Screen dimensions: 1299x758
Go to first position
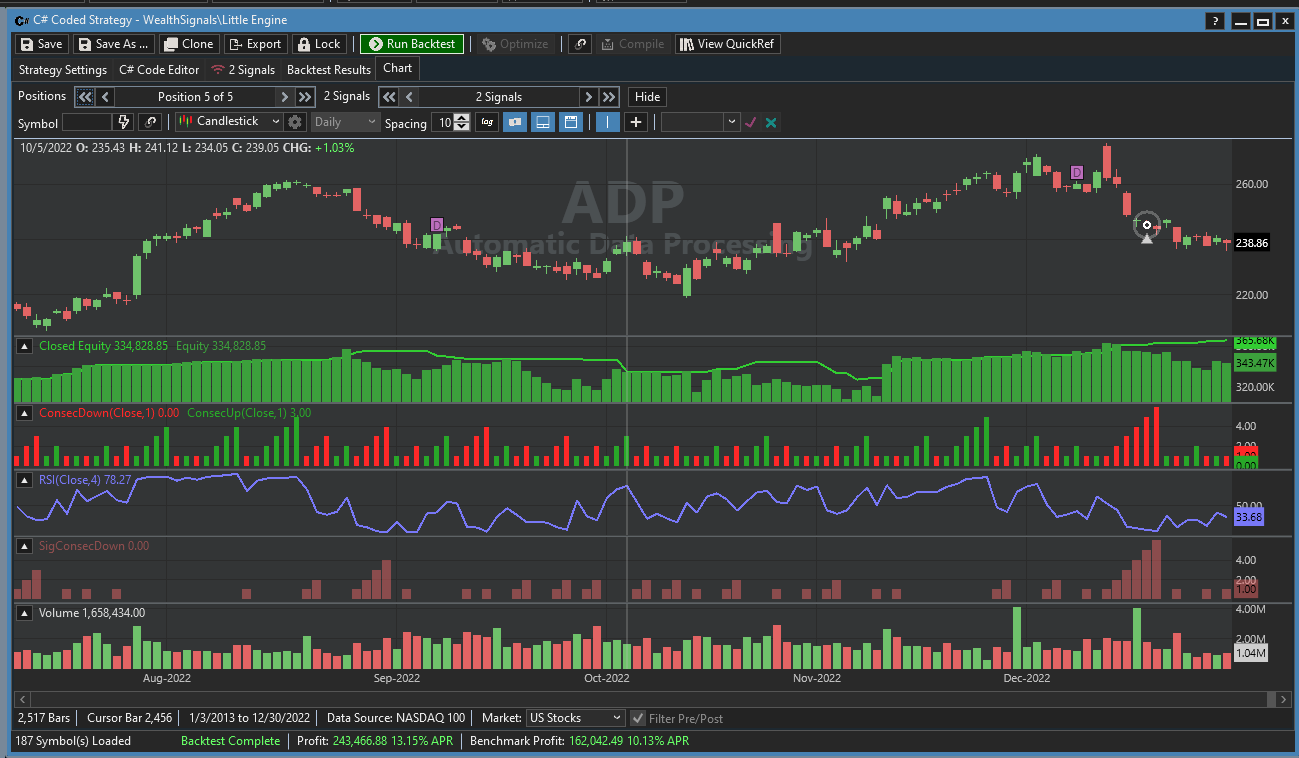(x=85, y=97)
